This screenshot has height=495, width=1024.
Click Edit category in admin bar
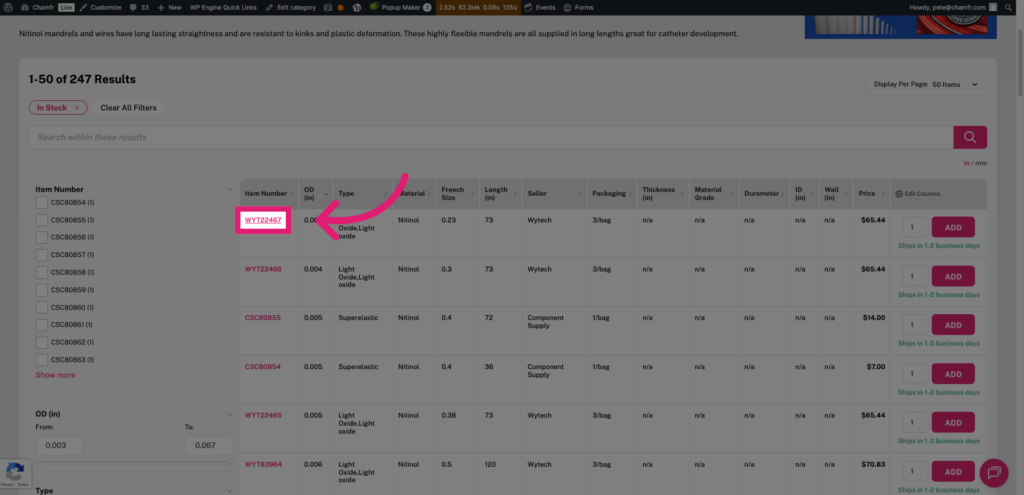(291, 7)
